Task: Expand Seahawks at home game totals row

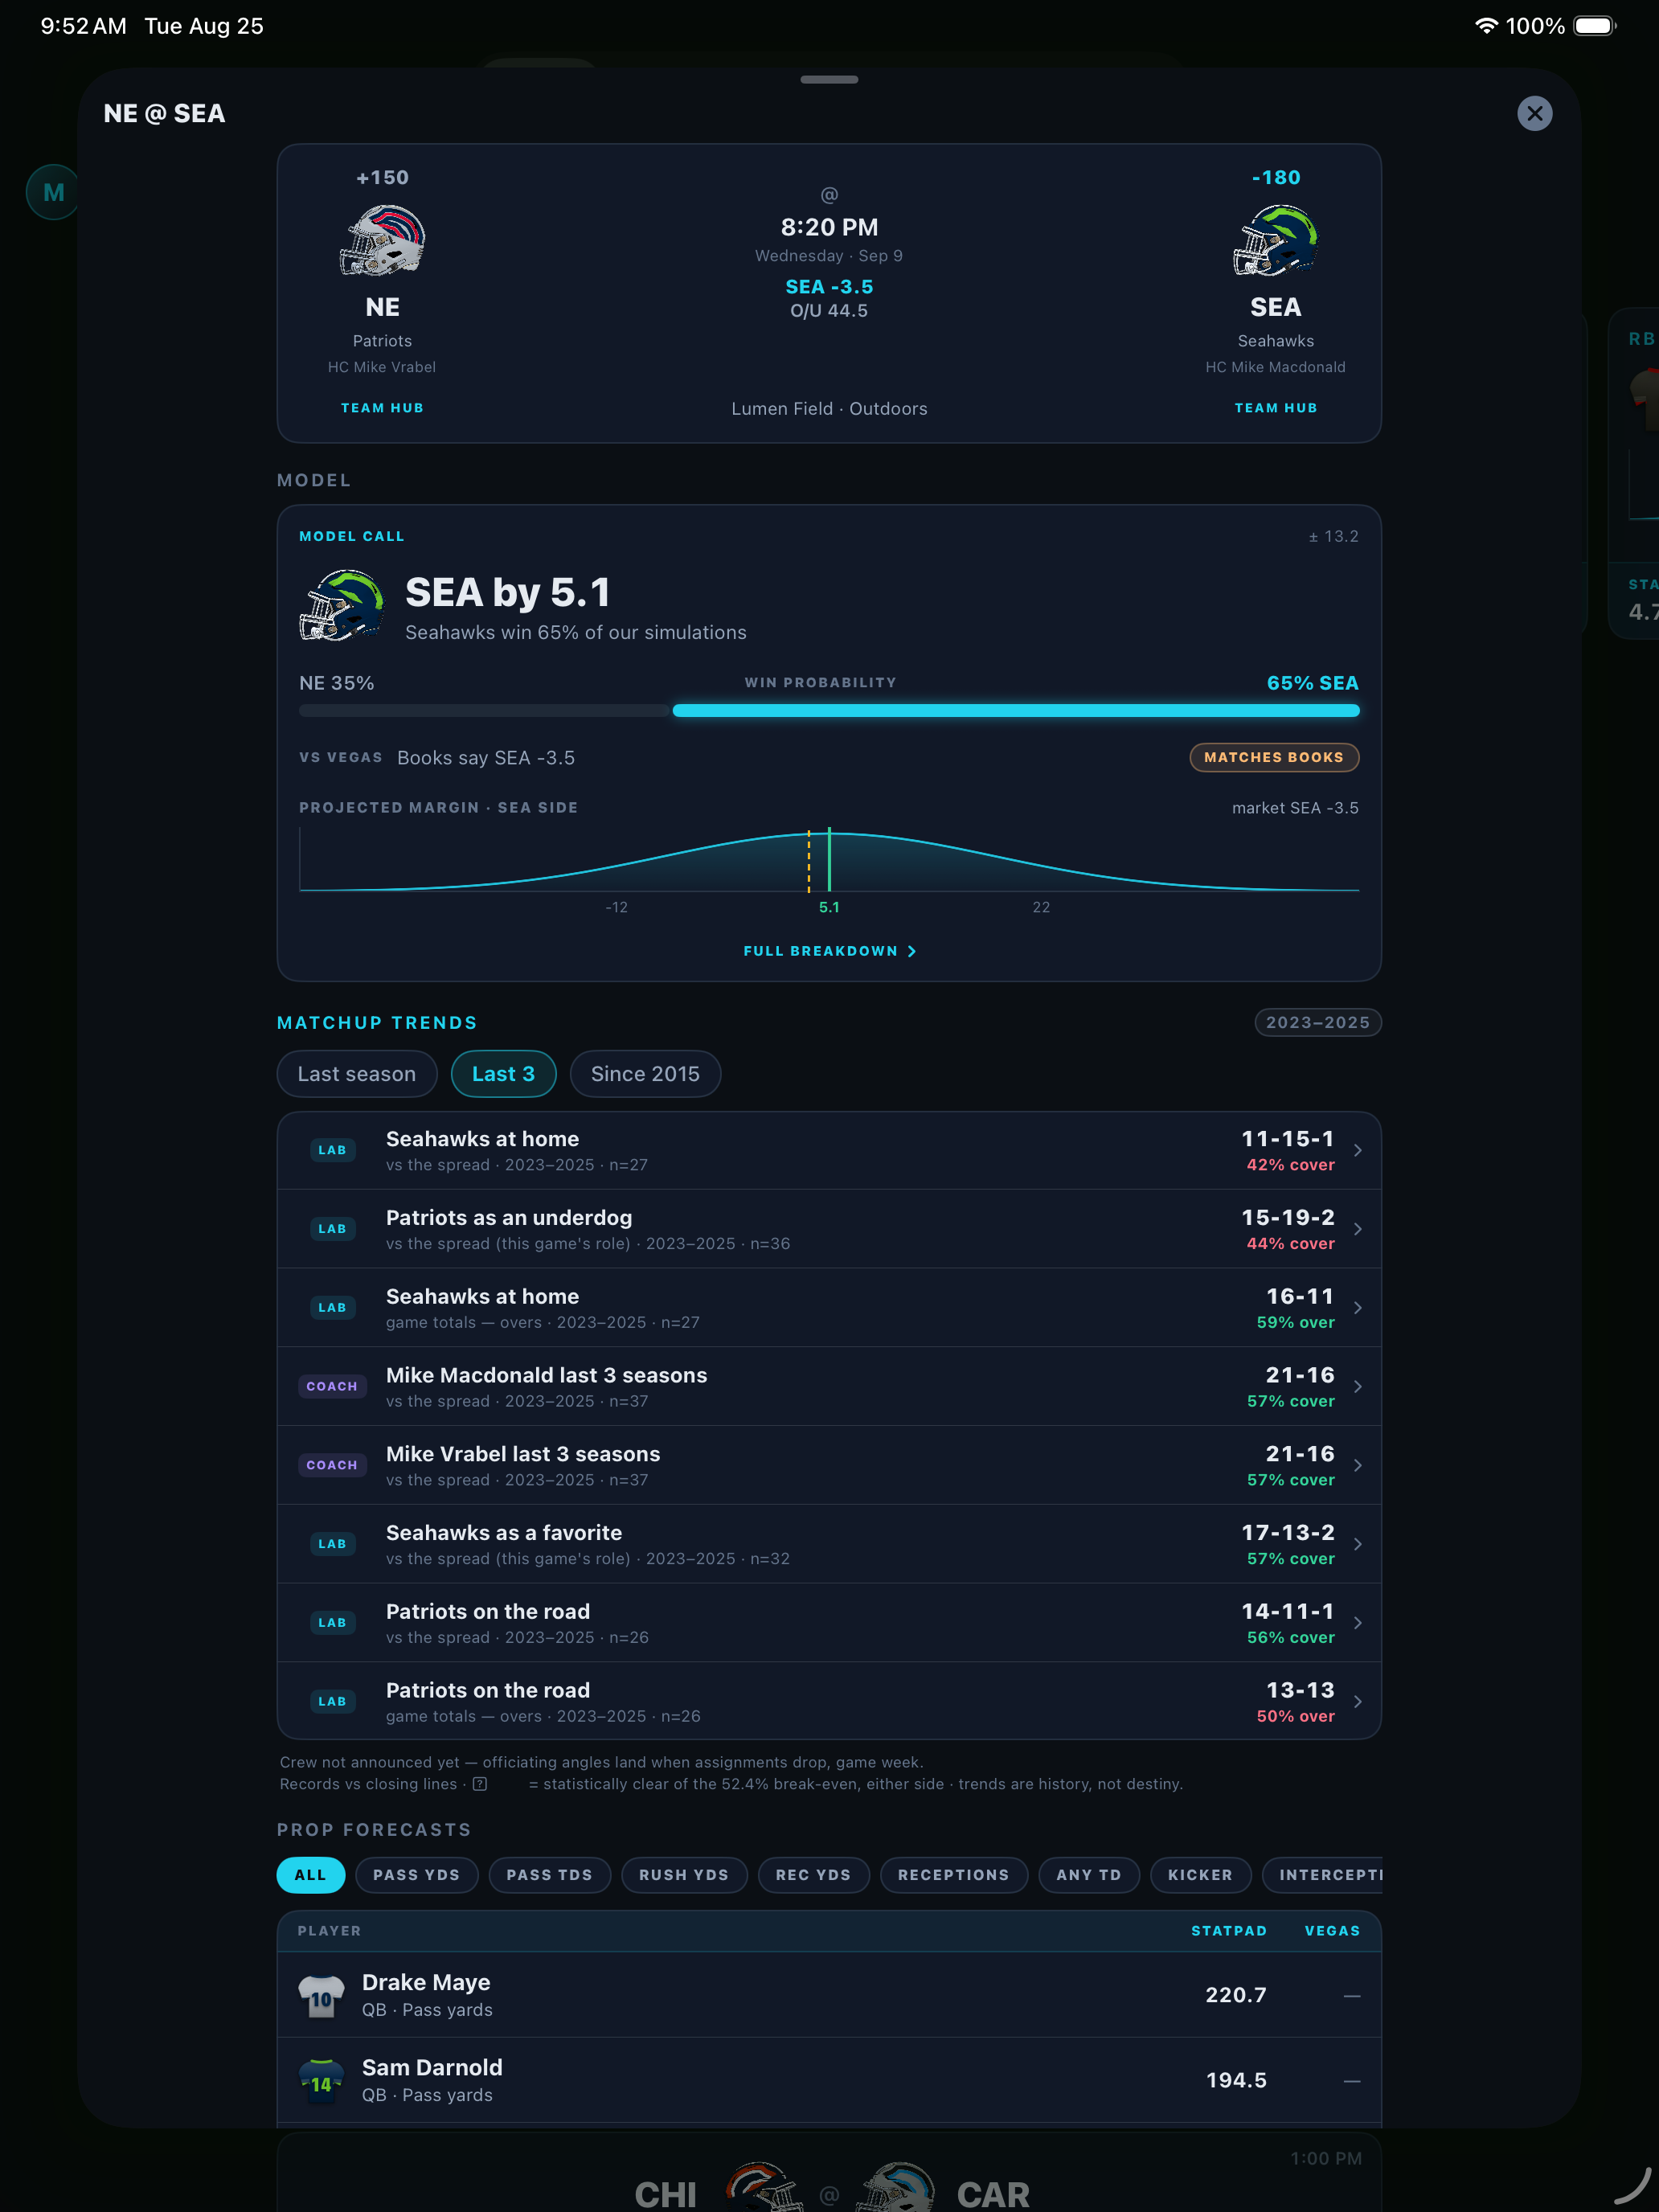Action: point(829,1308)
